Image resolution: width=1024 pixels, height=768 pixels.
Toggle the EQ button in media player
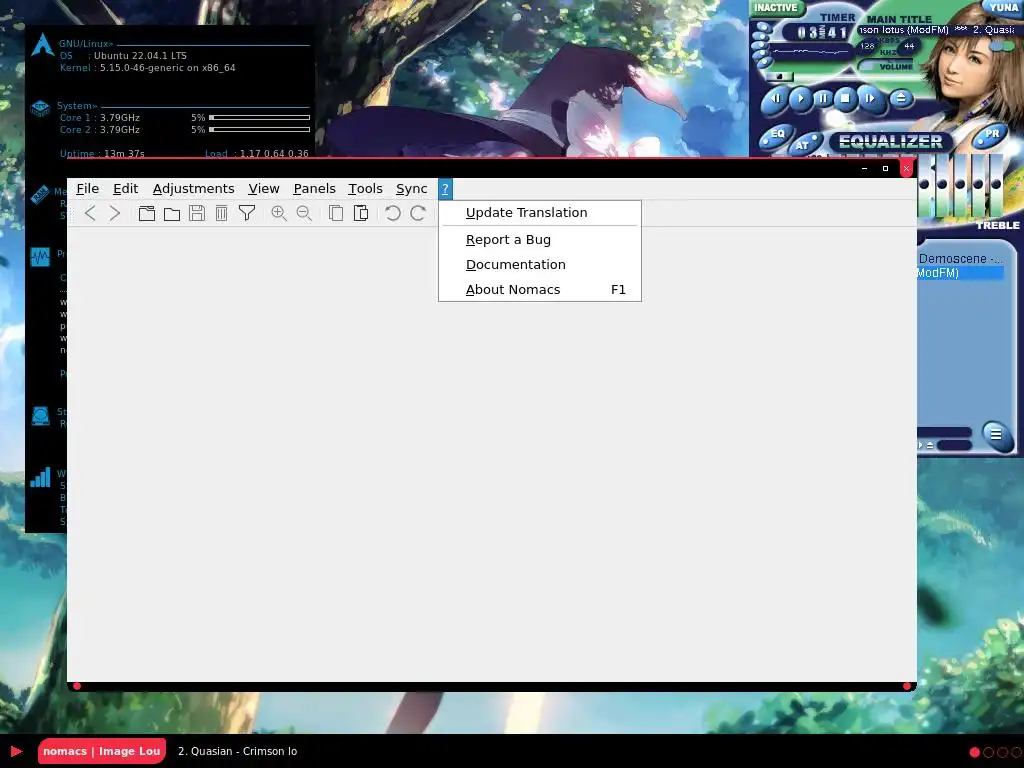776,135
